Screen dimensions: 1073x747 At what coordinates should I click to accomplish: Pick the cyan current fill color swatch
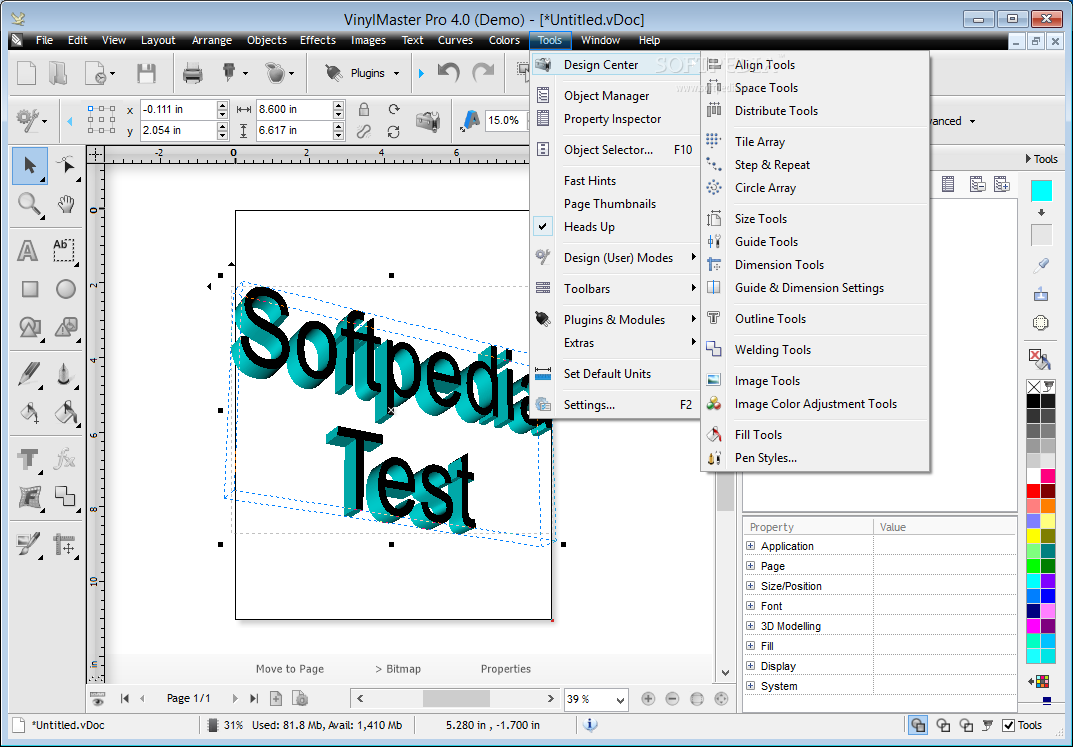tap(1041, 190)
